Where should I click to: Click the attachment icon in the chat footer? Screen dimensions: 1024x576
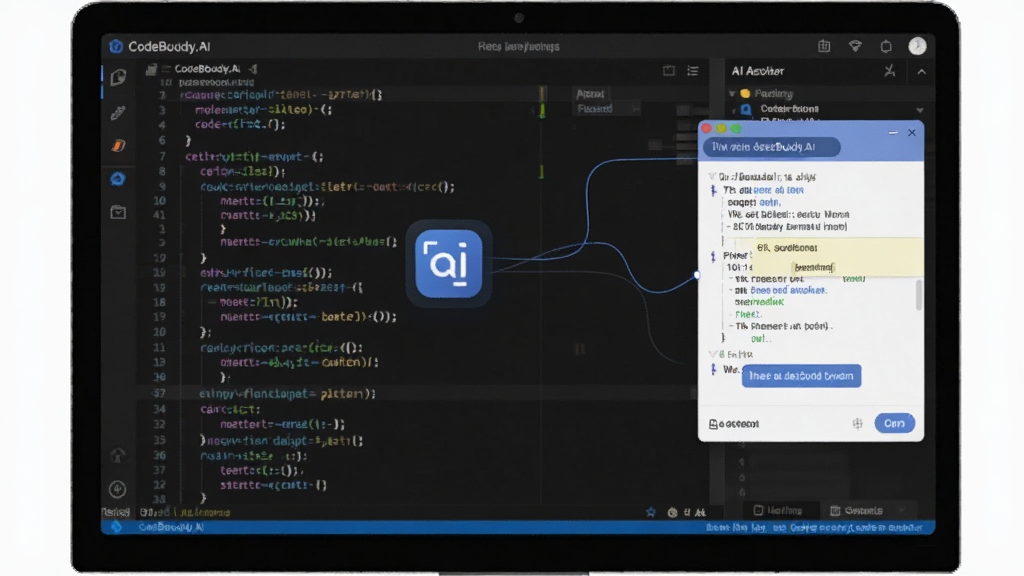pyautogui.click(x=712, y=424)
